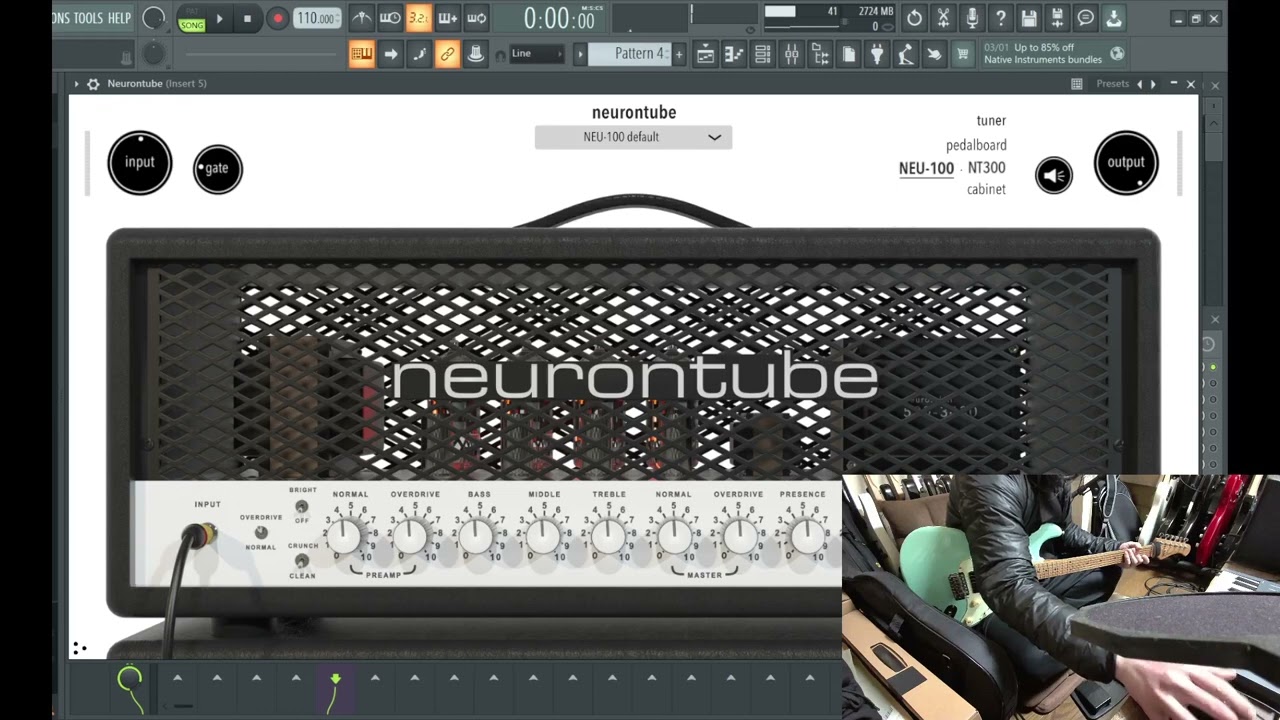
Task: Toggle the loop recording icon
Action: pos(477,18)
